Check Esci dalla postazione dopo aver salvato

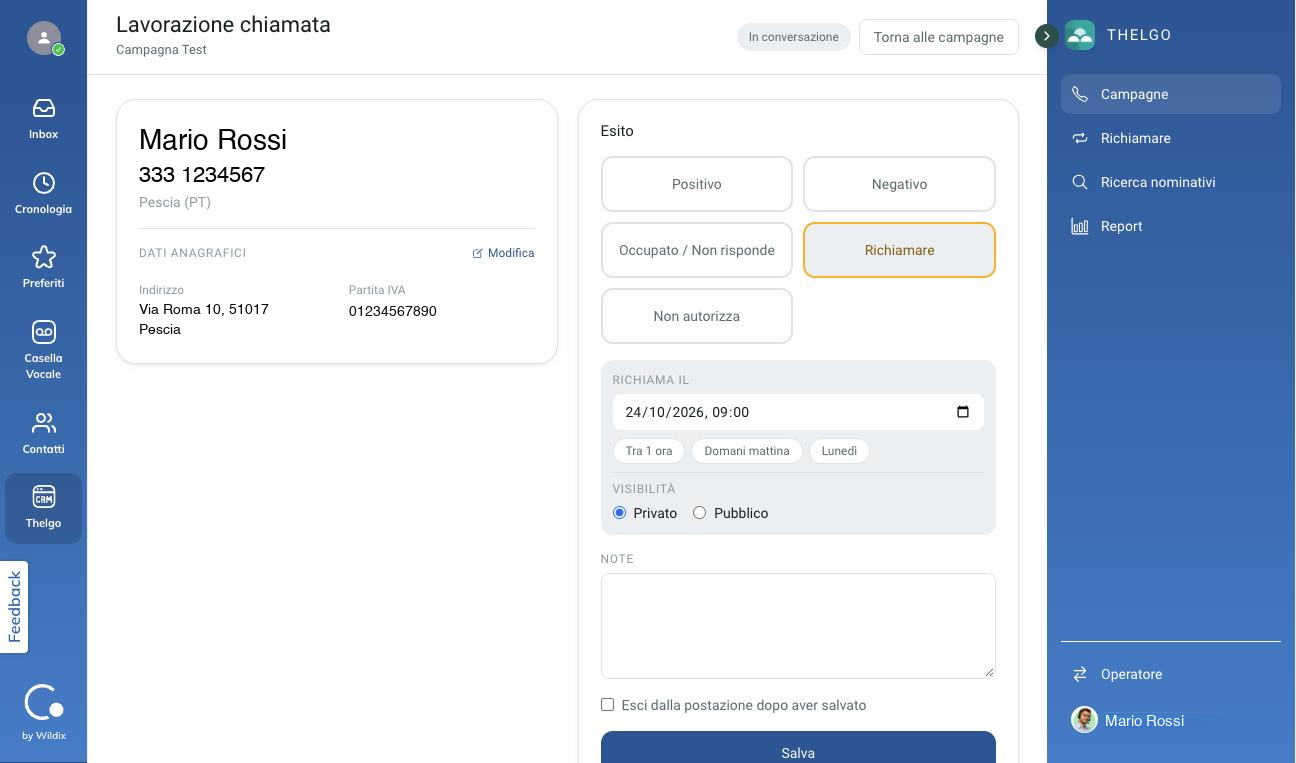[x=607, y=705]
